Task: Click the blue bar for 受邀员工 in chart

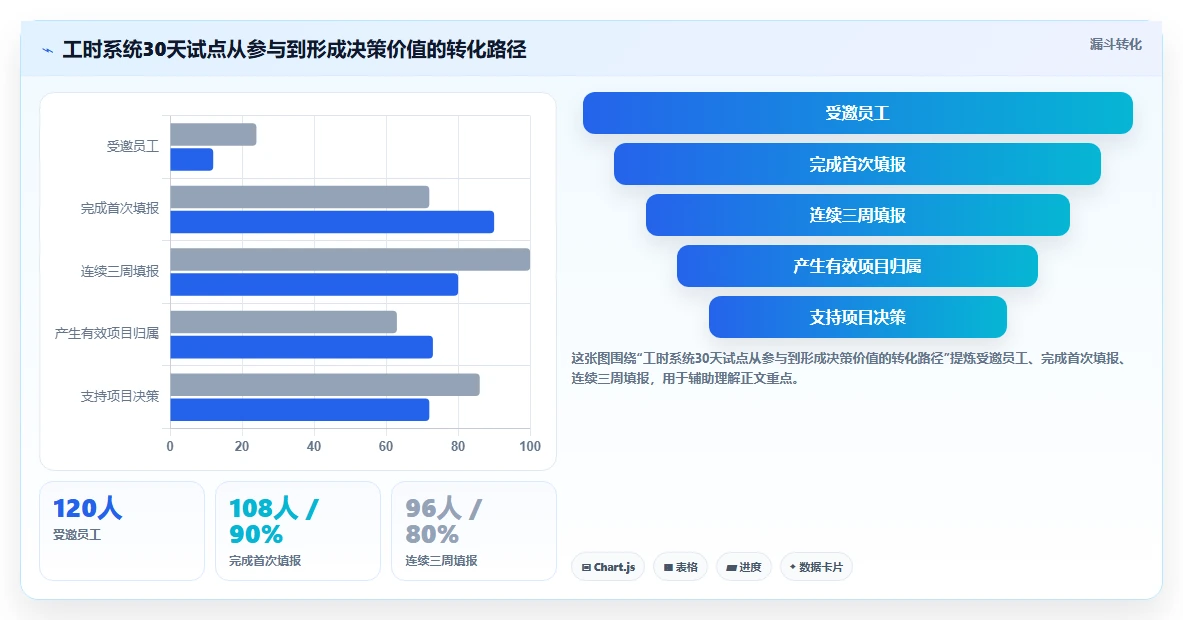Action: point(192,159)
